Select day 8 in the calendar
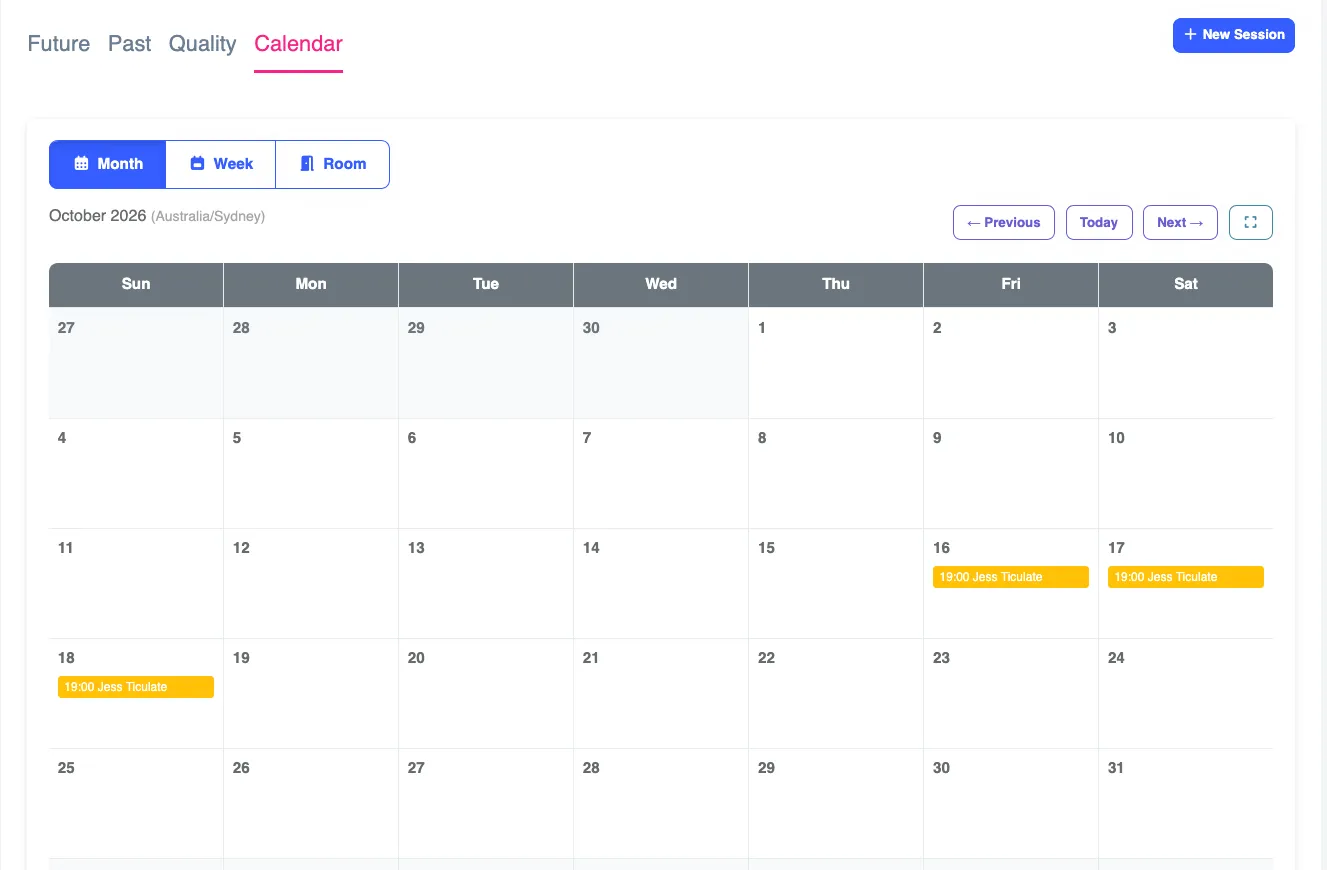The width and height of the screenshot is (1327, 870). click(836, 473)
